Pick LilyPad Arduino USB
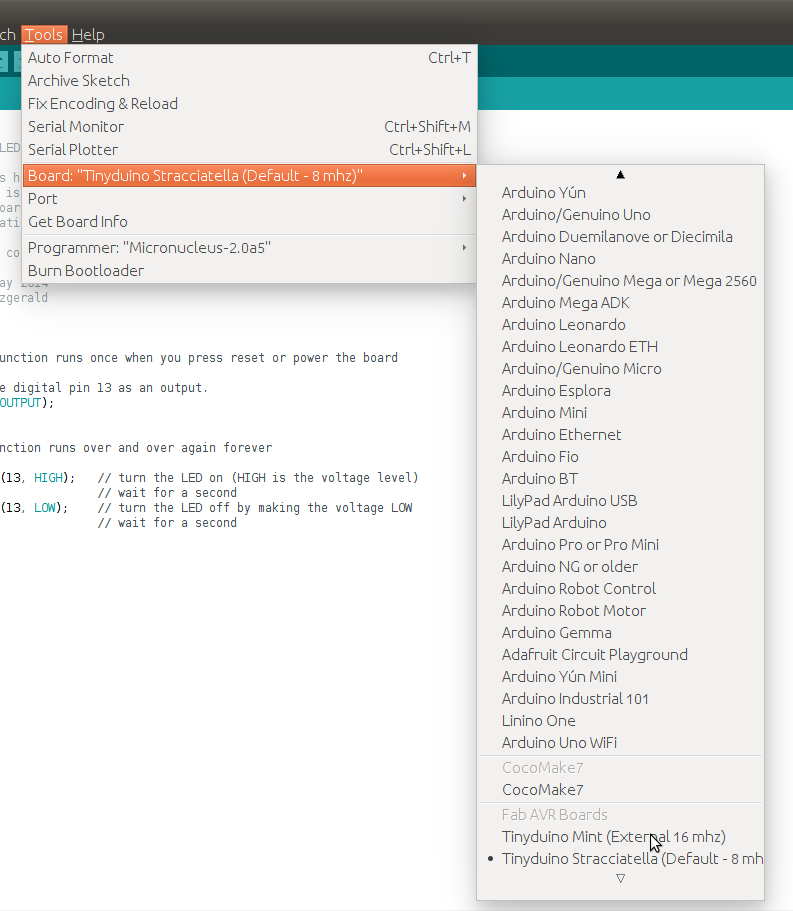The image size is (793, 911). (x=620, y=501)
